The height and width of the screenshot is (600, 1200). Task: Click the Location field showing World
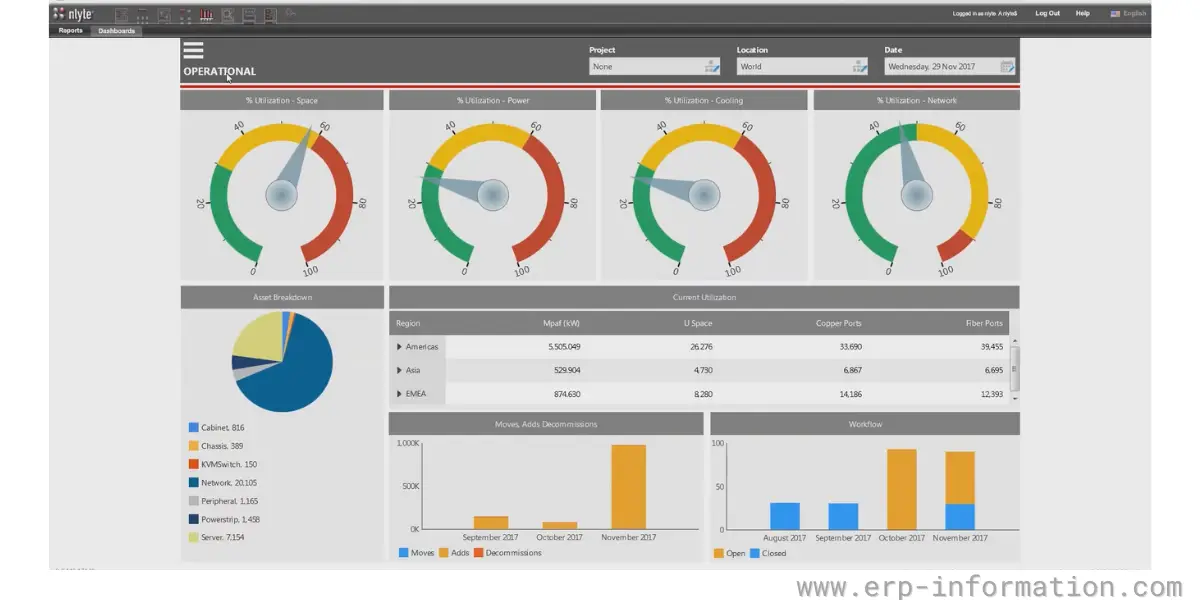coord(803,67)
